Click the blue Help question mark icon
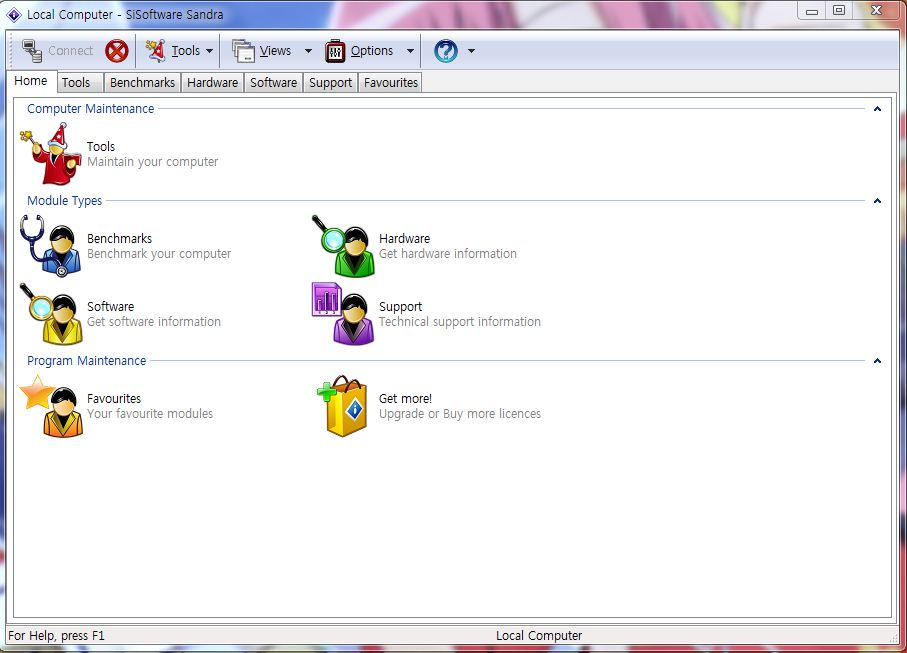 pos(445,51)
